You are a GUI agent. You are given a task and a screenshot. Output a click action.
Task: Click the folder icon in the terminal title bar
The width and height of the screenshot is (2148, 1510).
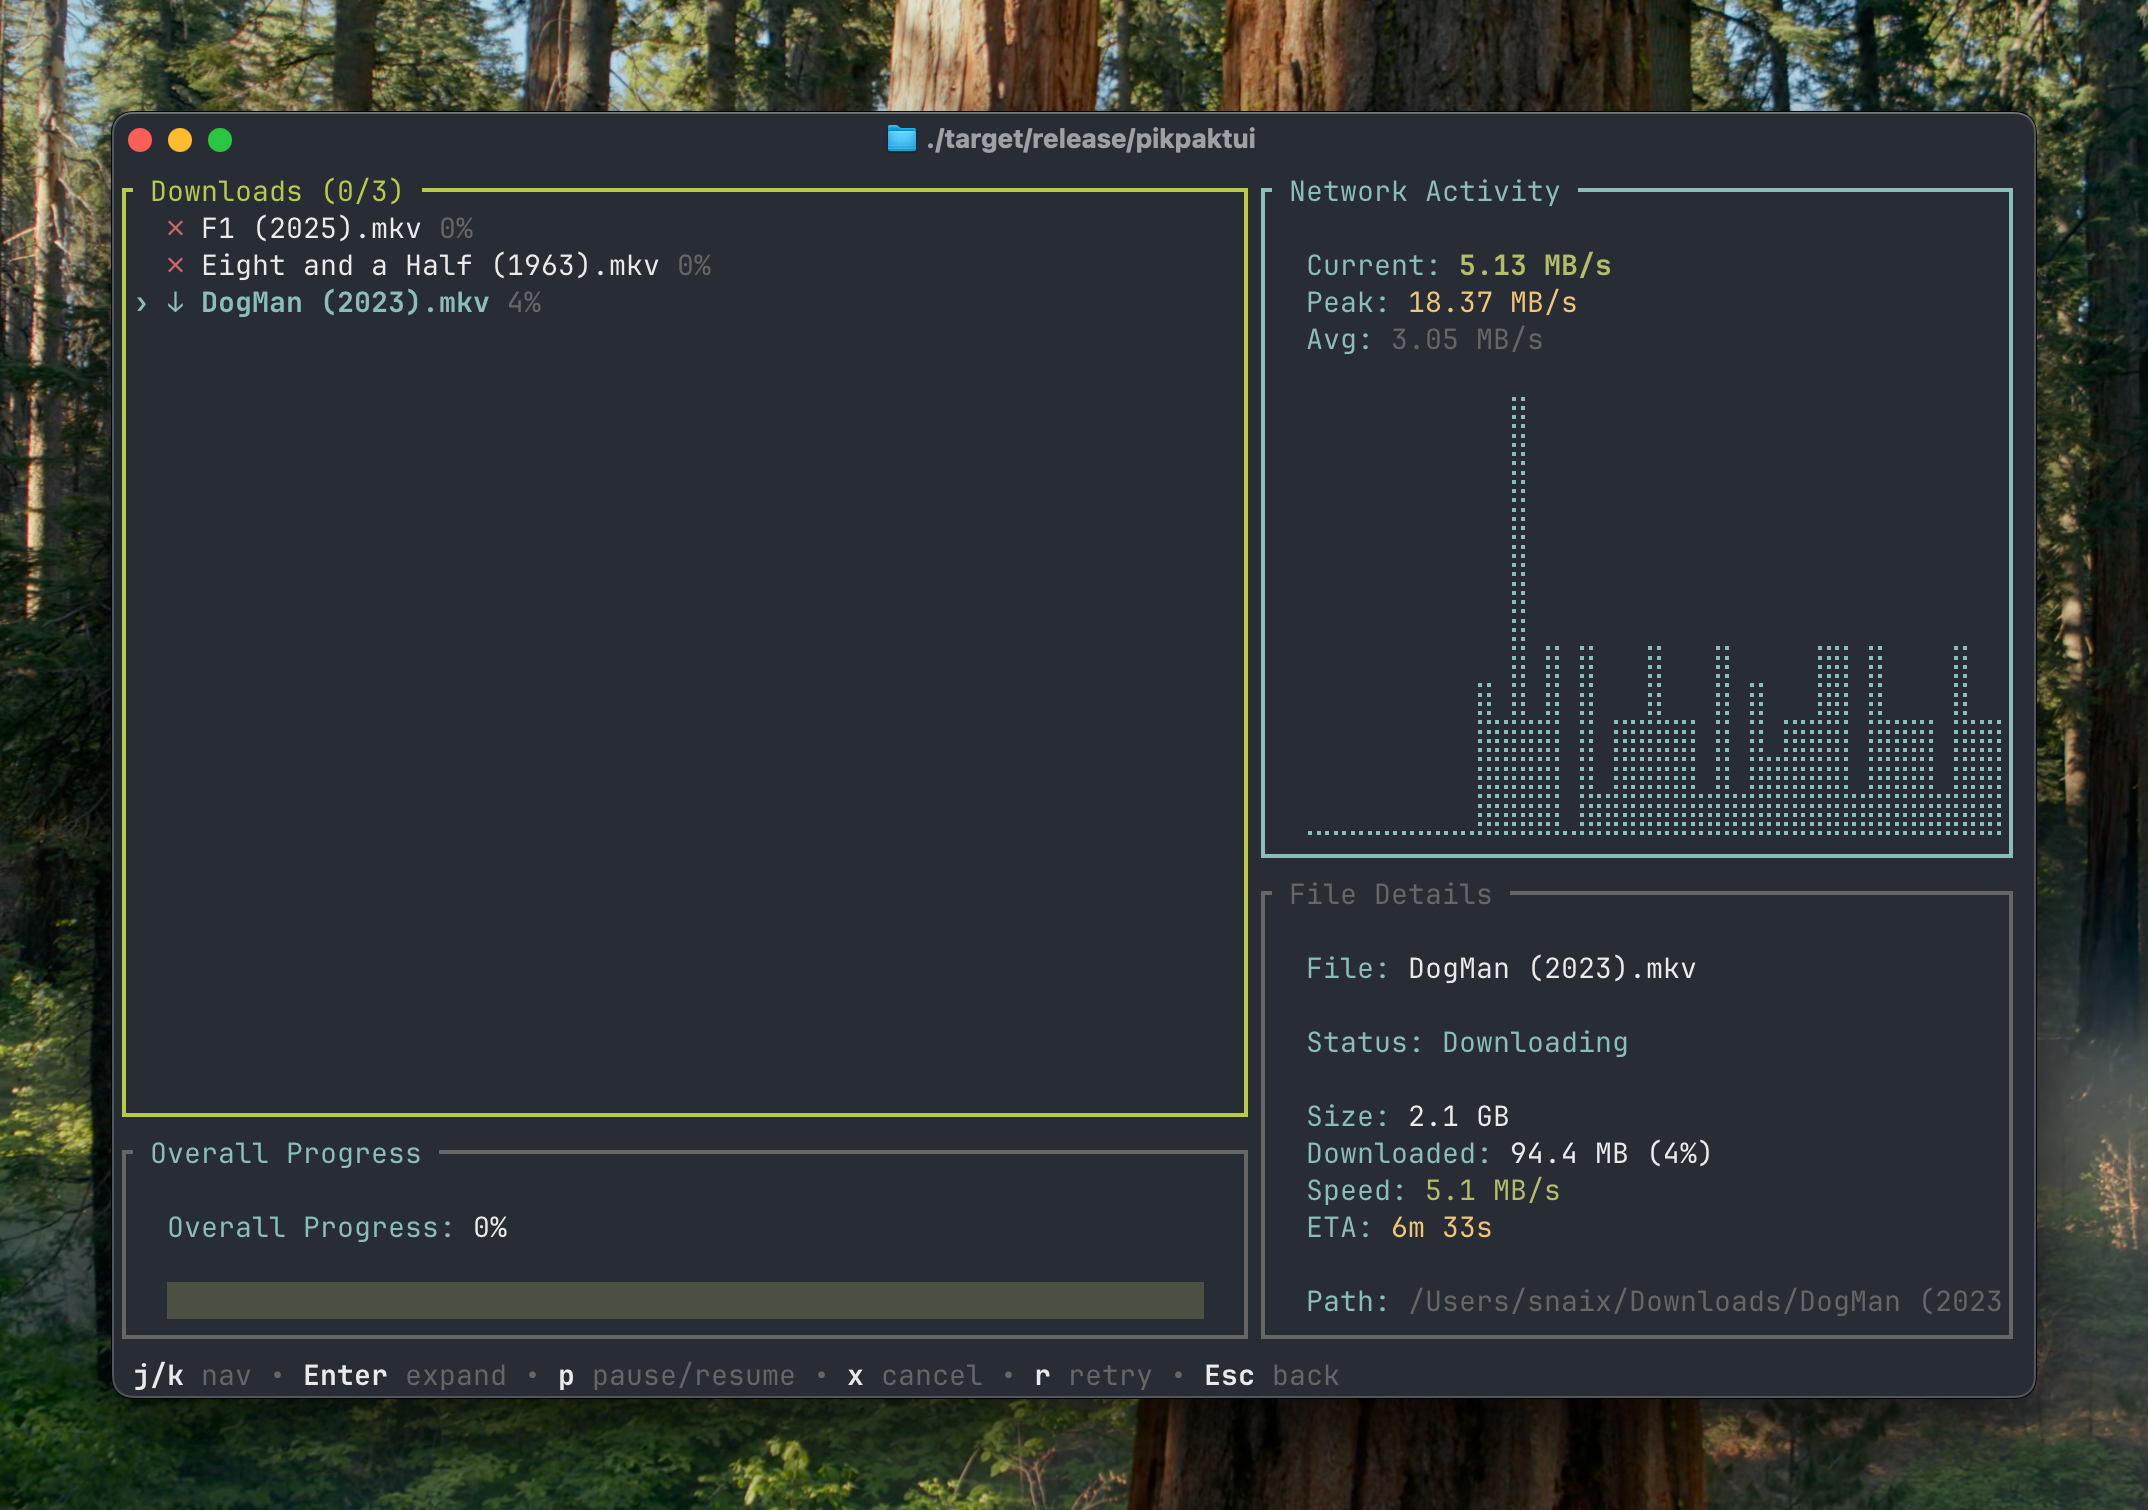(899, 139)
